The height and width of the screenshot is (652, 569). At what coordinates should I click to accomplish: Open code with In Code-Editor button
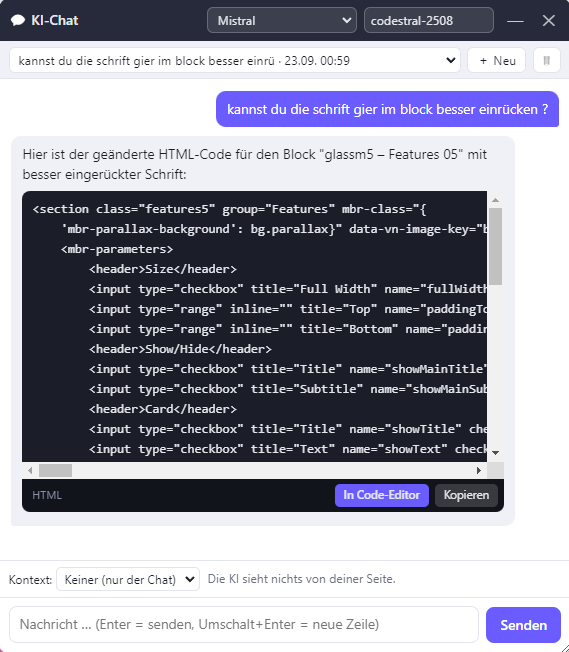coord(381,495)
